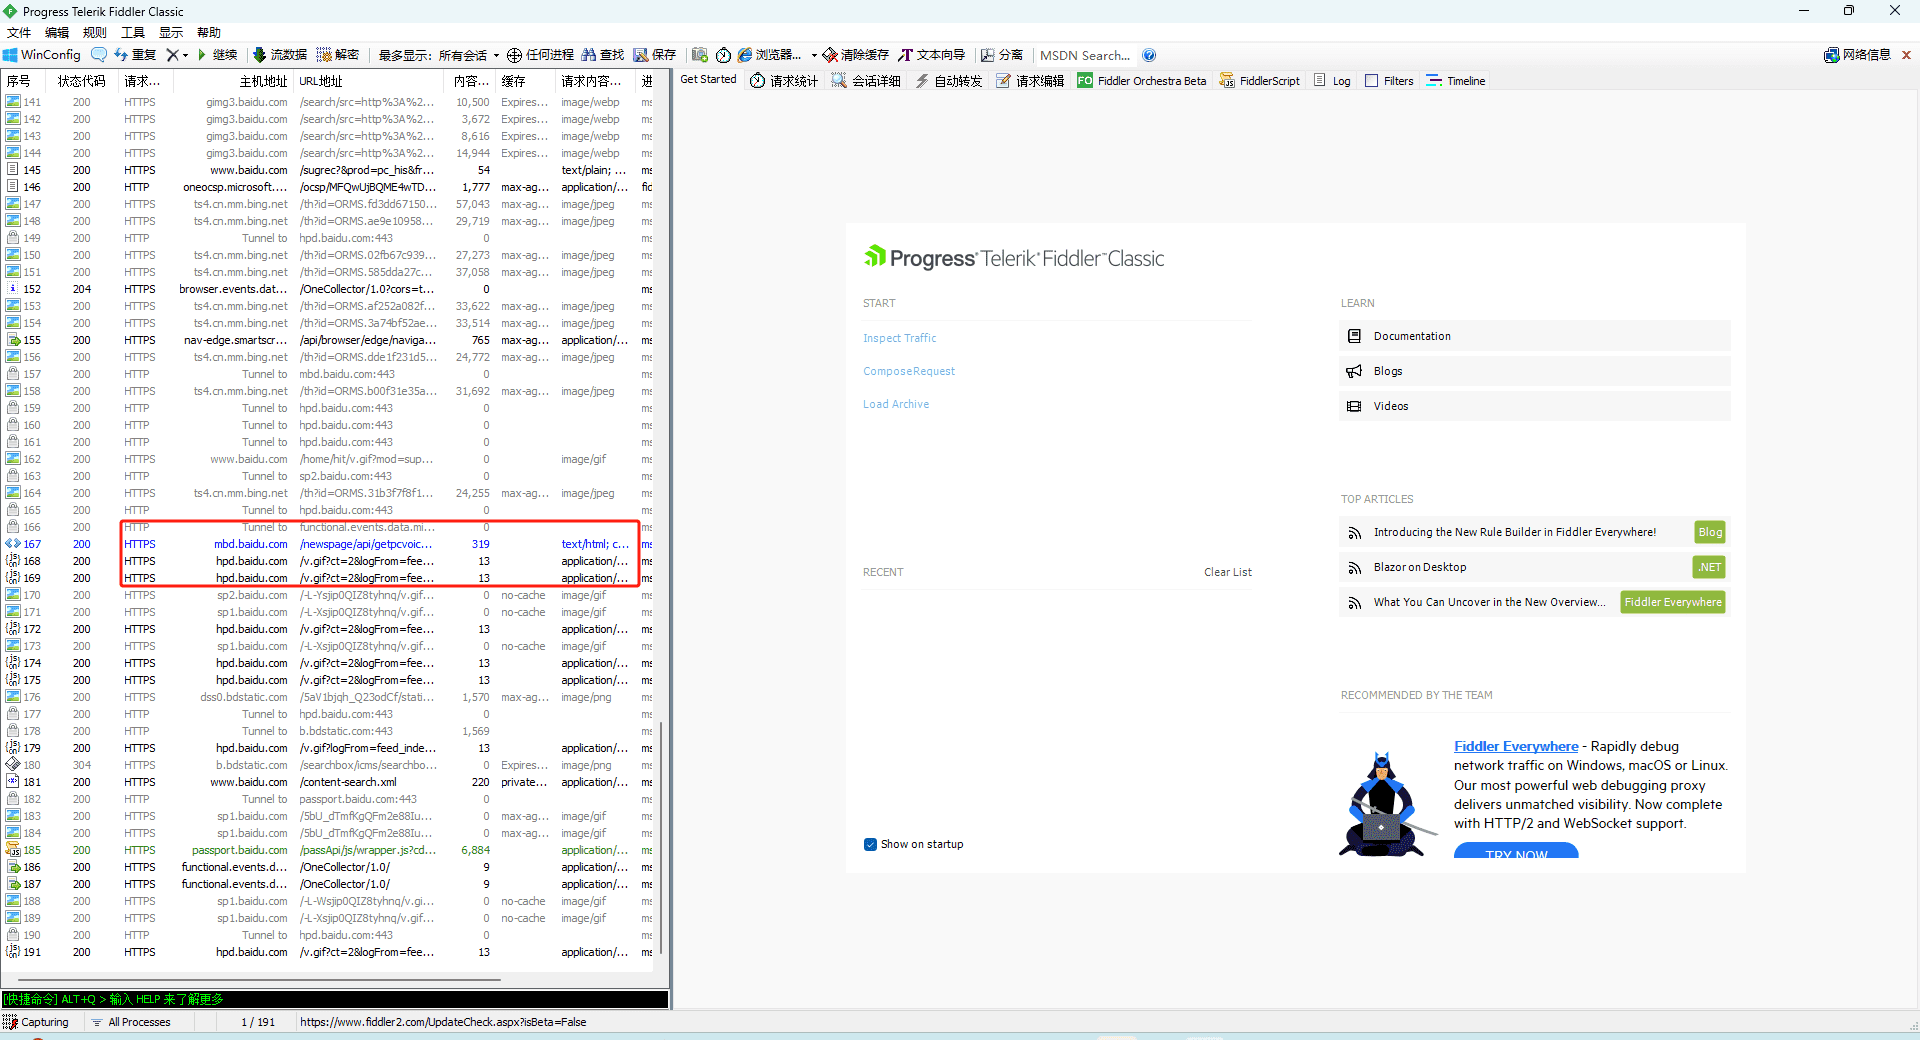Switch to the 请求统计 (Statistics) tab
The height and width of the screenshot is (1040, 1920).
[x=784, y=81]
